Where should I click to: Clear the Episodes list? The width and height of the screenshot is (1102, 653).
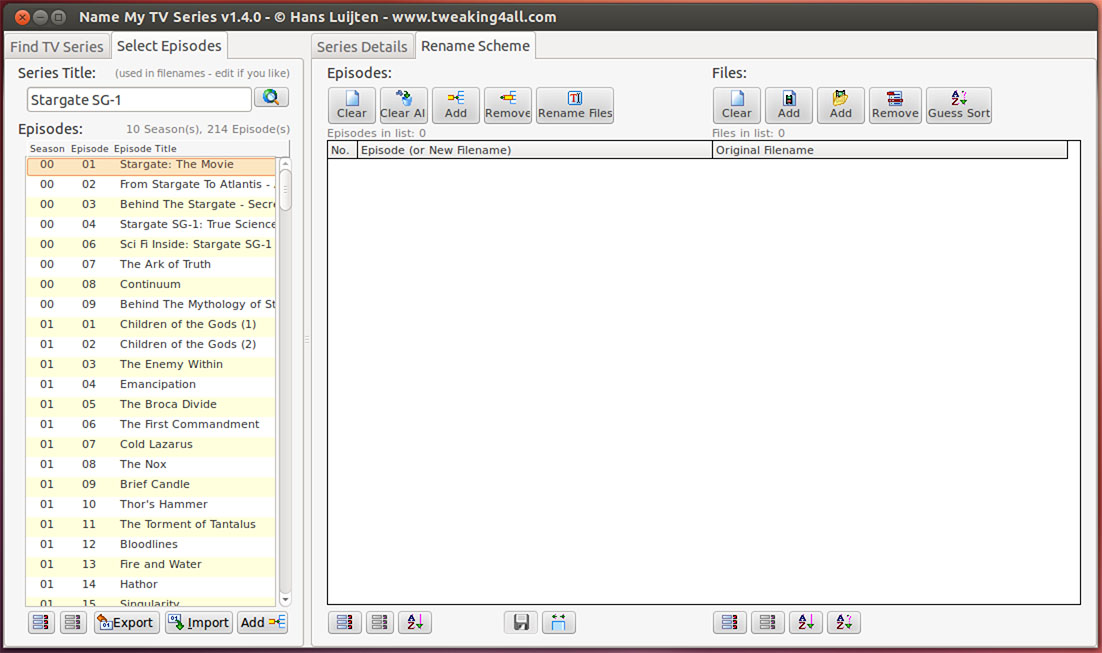(351, 105)
